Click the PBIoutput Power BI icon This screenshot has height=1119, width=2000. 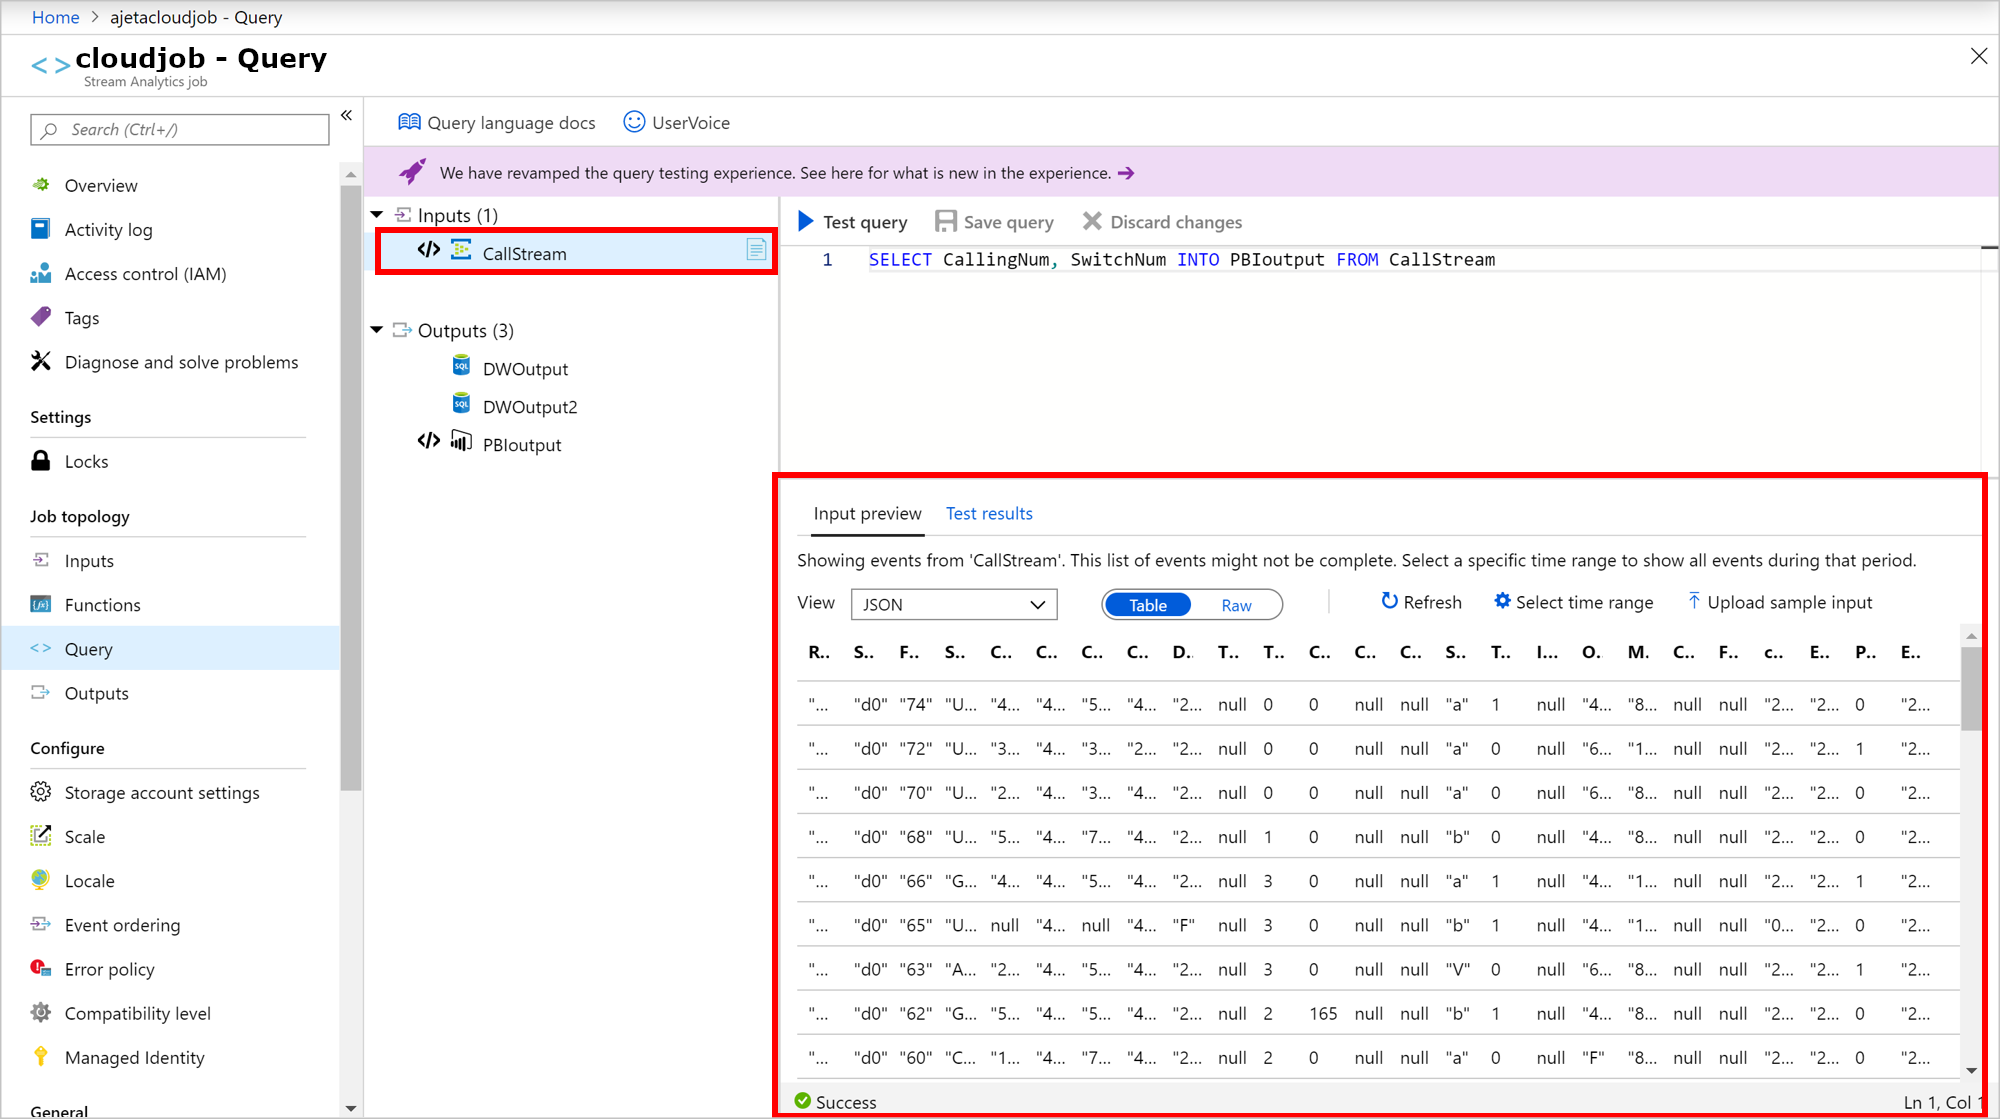[x=463, y=443]
